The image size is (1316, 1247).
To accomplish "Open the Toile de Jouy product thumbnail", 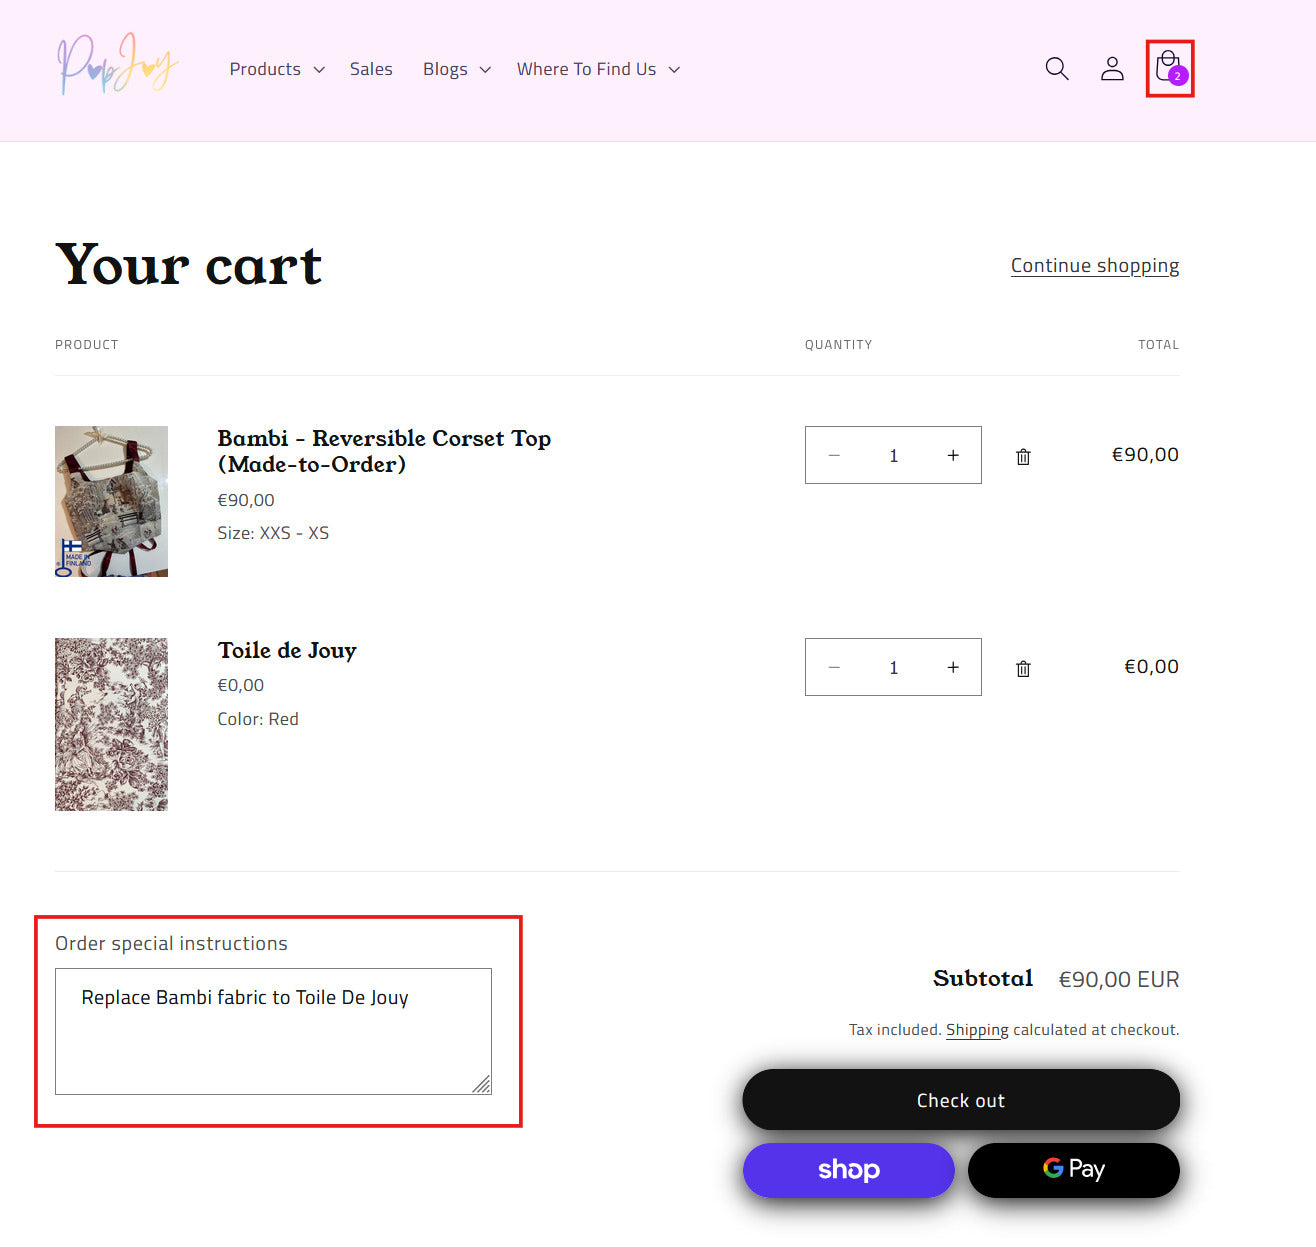I will 111,724.
